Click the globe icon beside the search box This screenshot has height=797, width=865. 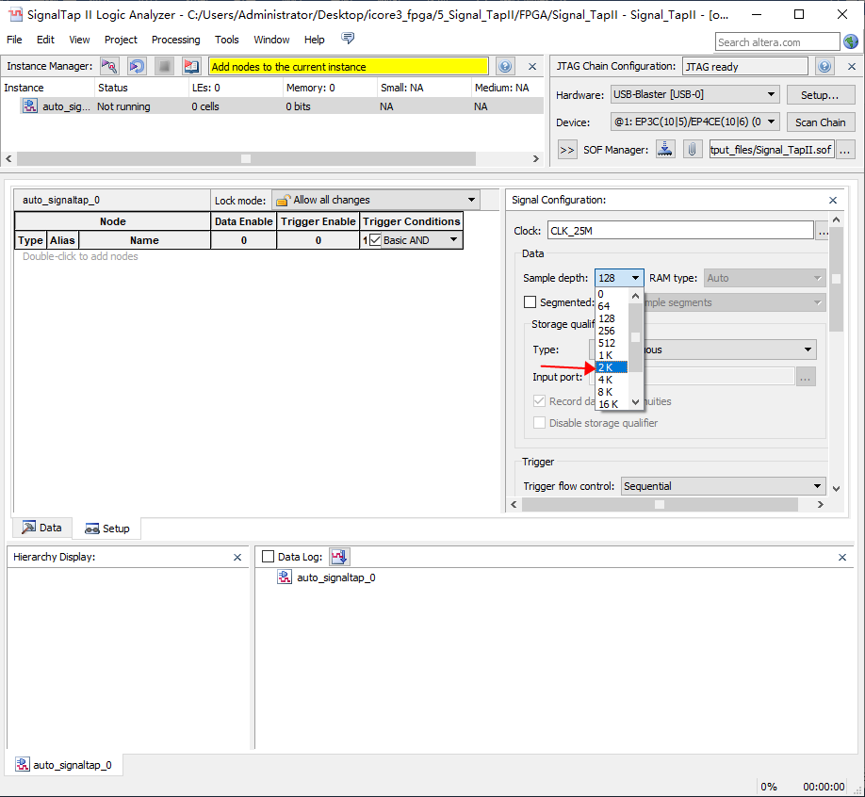point(851,42)
